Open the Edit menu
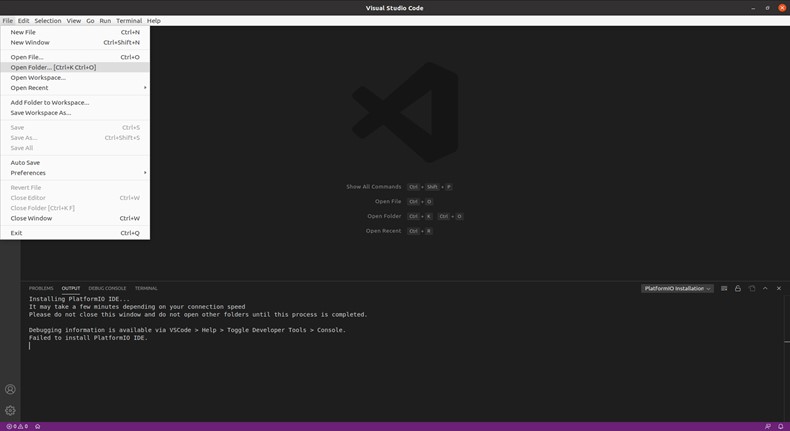Image resolution: width=790 pixels, height=431 pixels. click(x=24, y=21)
